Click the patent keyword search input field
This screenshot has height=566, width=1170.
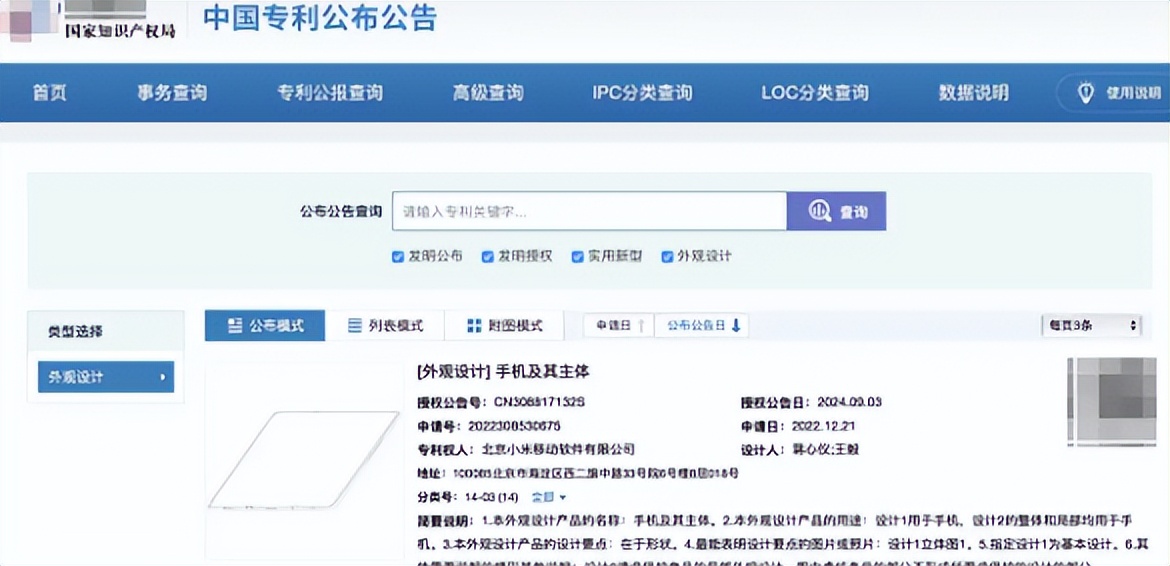pyautogui.click(x=589, y=211)
